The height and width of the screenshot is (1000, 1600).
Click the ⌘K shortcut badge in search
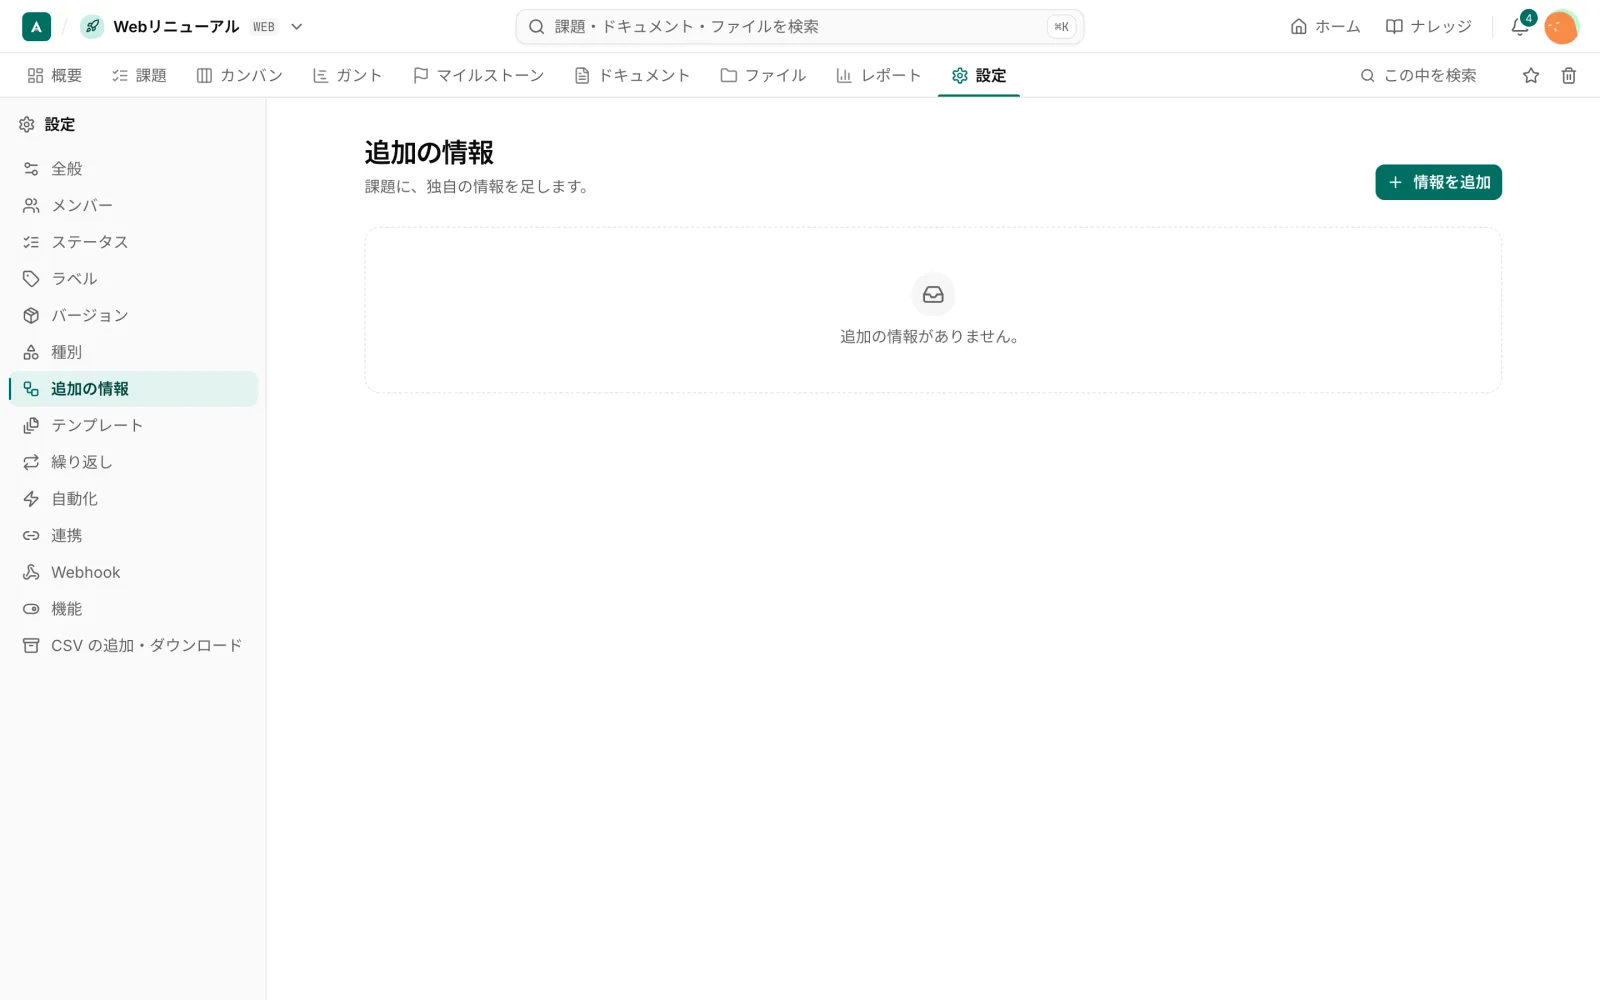pyautogui.click(x=1061, y=27)
